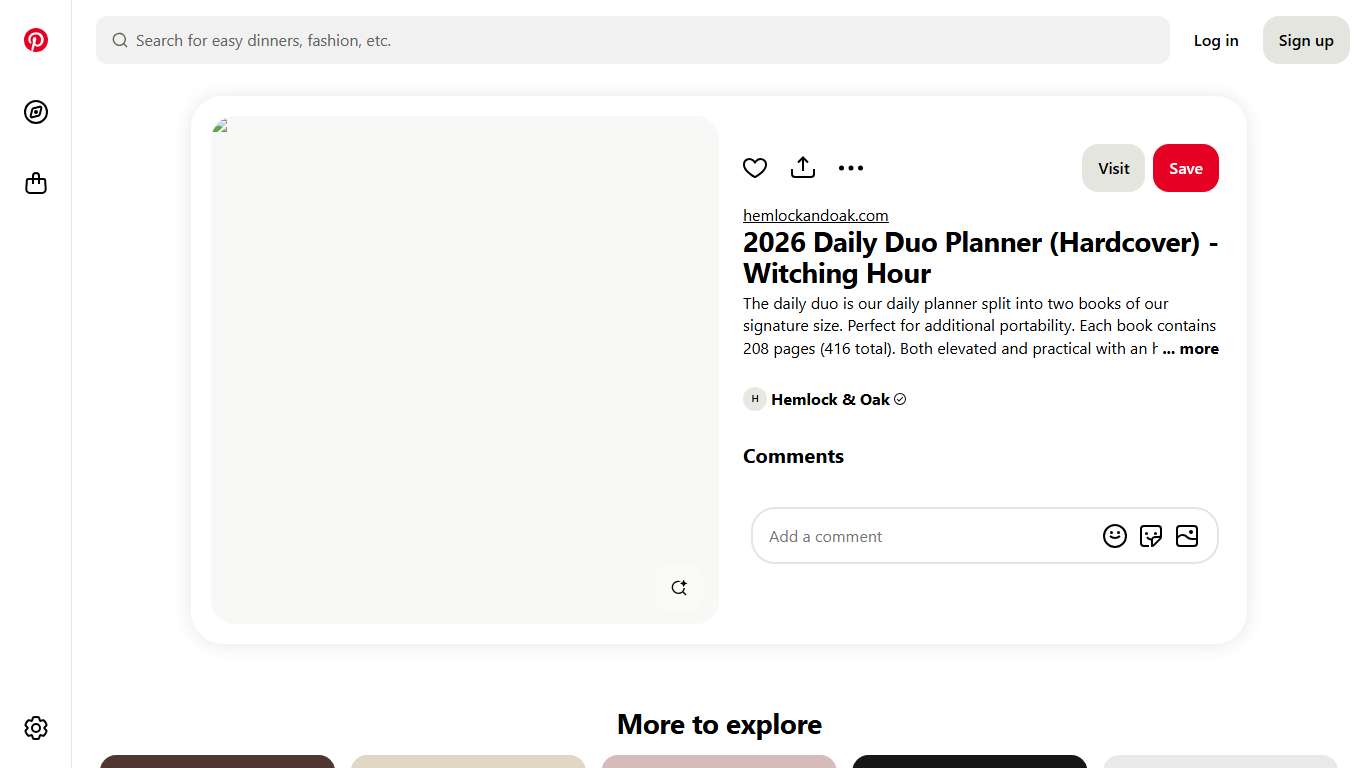Image resolution: width=1366 pixels, height=768 pixels.
Task: Open the first More to explore thumbnail
Action: pos(217,763)
